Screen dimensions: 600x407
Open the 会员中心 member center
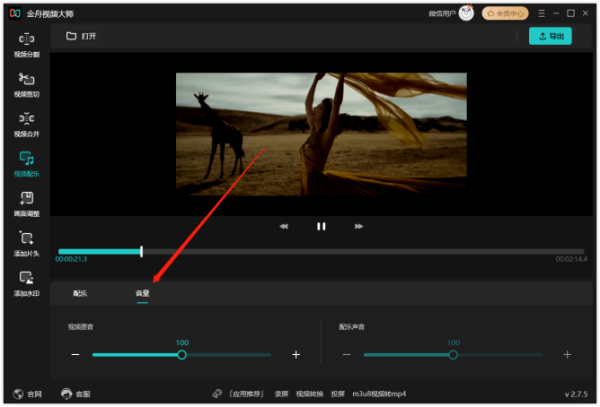[505, 14]
